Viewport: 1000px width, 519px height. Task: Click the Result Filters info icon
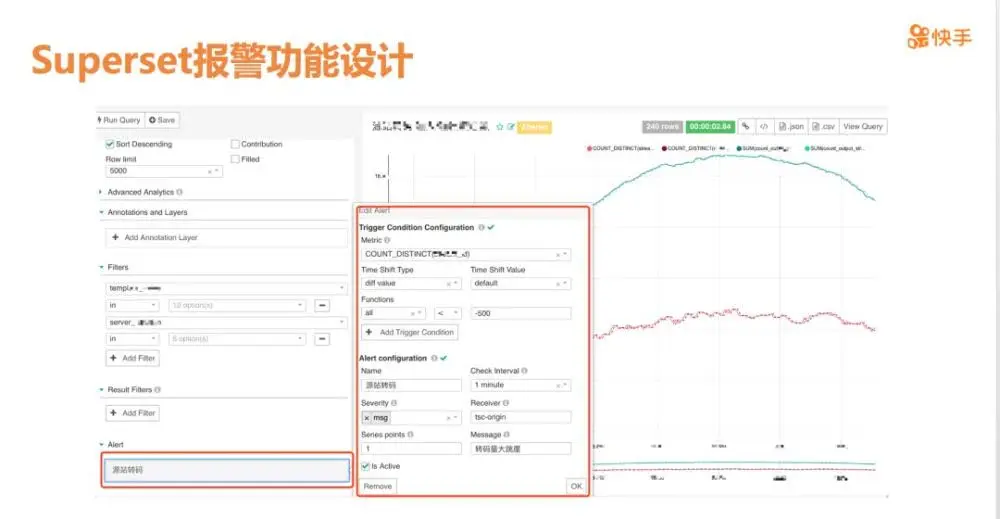[158, 390]
